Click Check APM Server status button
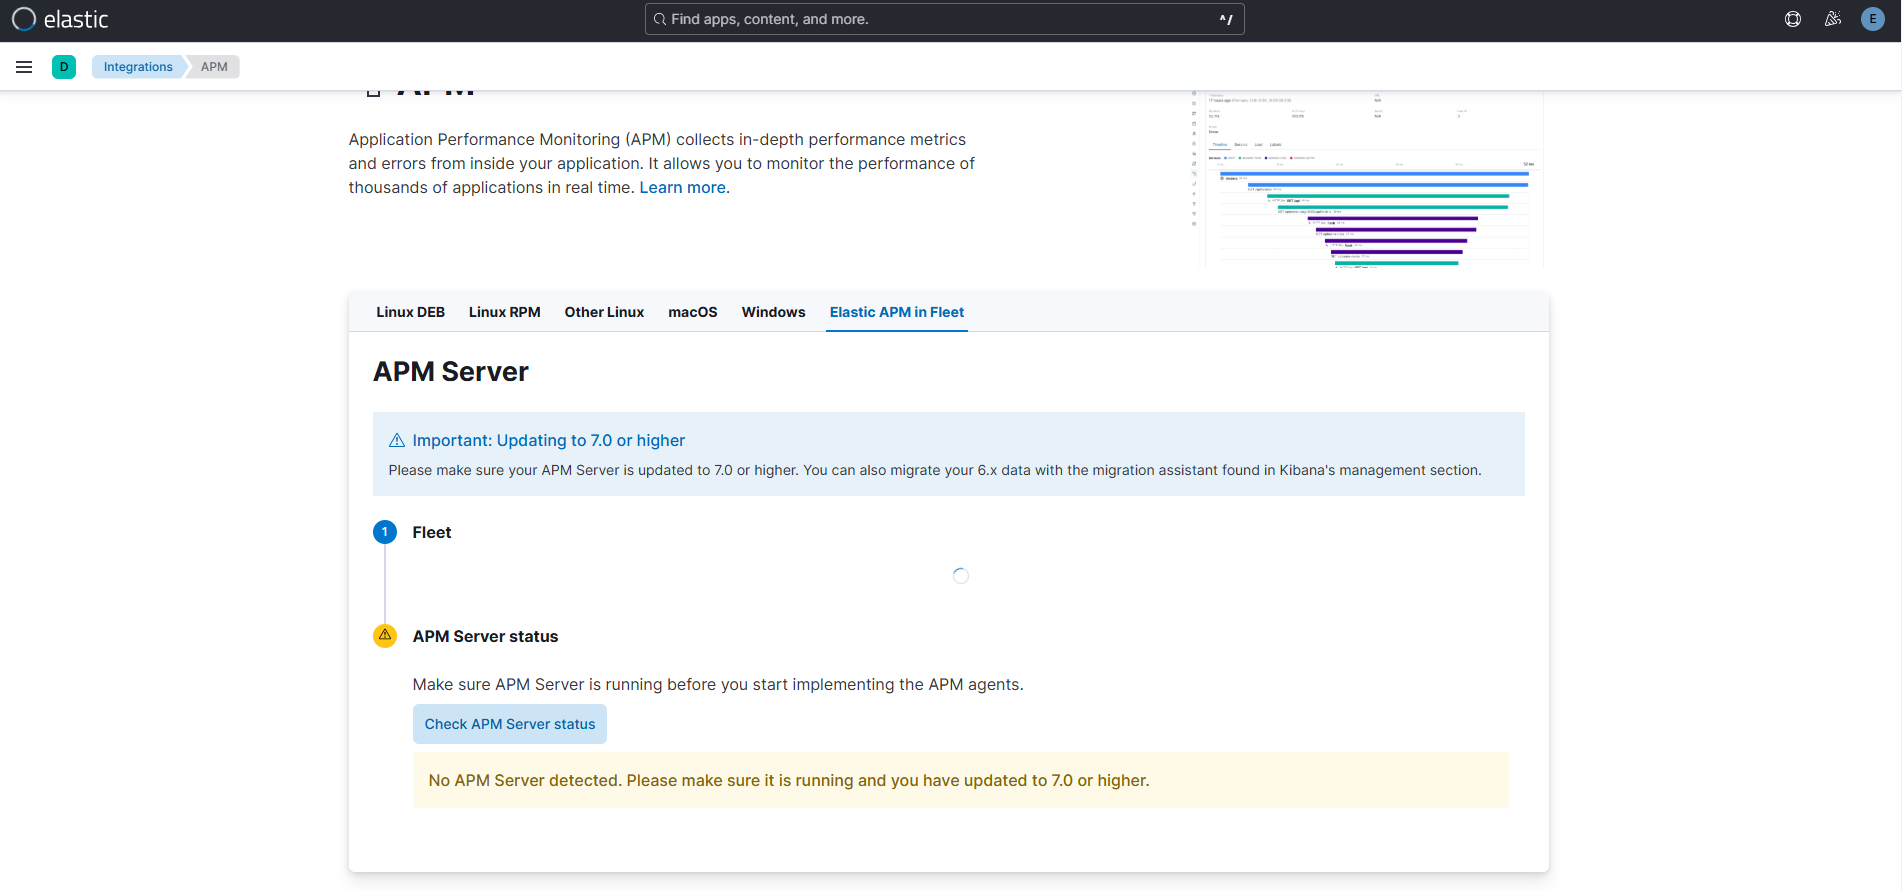1902x891 pixels. [x=510, y=724]
